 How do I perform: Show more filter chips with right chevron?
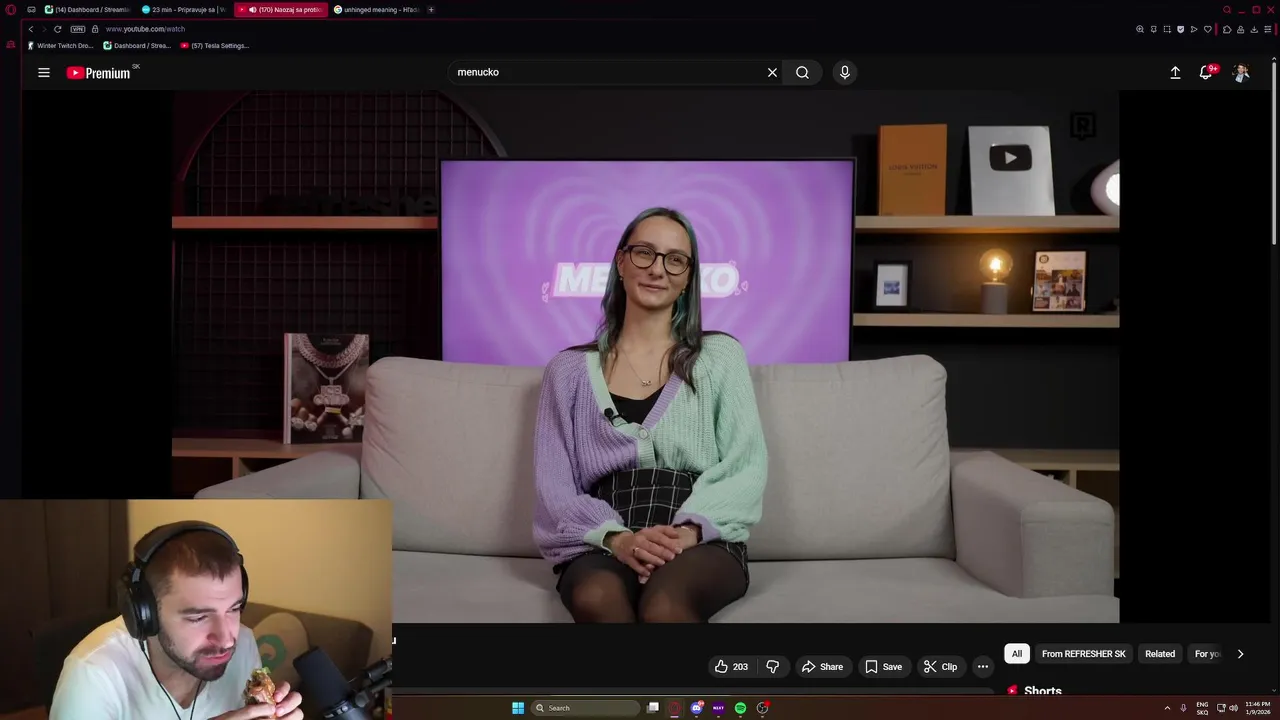1240,654
